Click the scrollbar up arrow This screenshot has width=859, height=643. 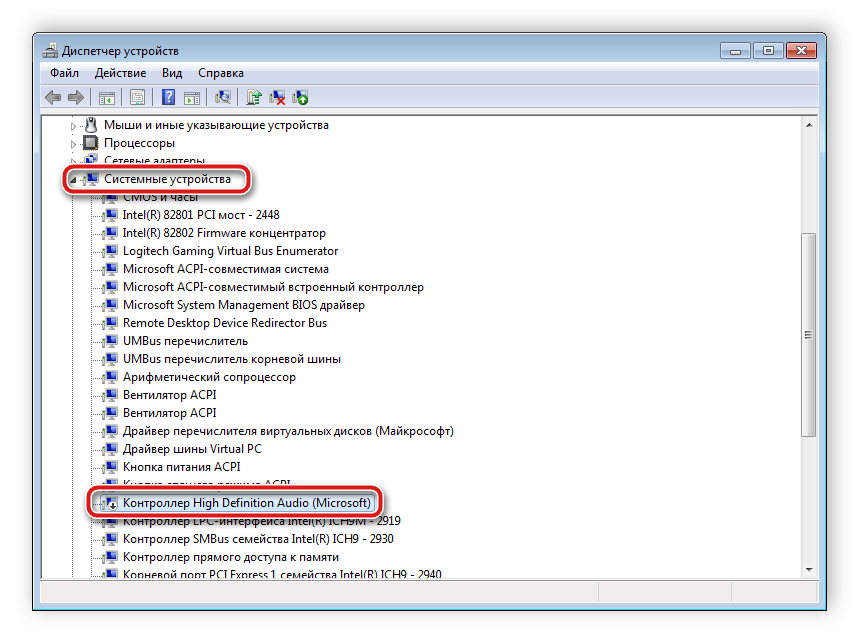[809, 125]
